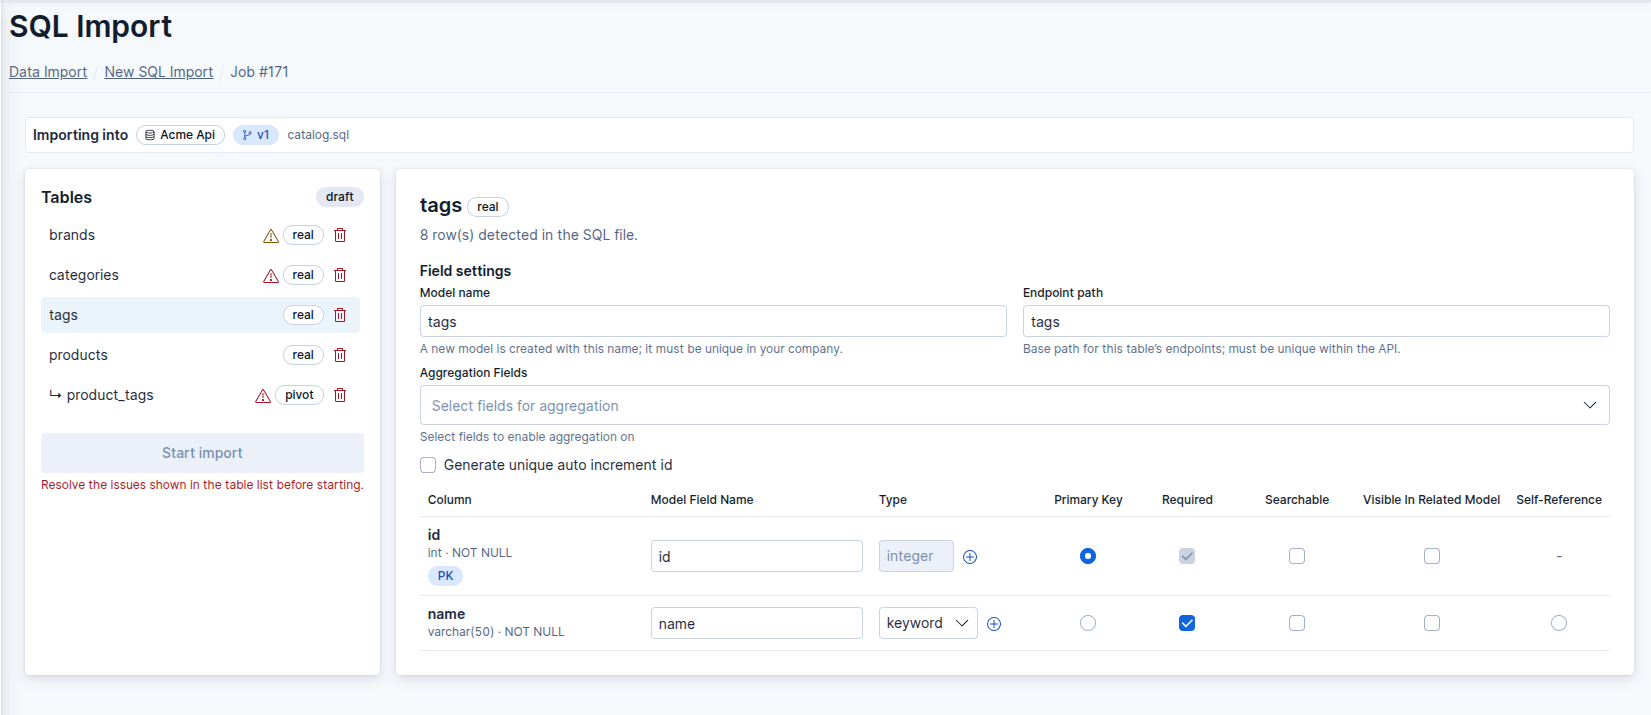Enable Searchable for the name column
The height and width of the screenshot is (715, 1651).
point(1297,623)
